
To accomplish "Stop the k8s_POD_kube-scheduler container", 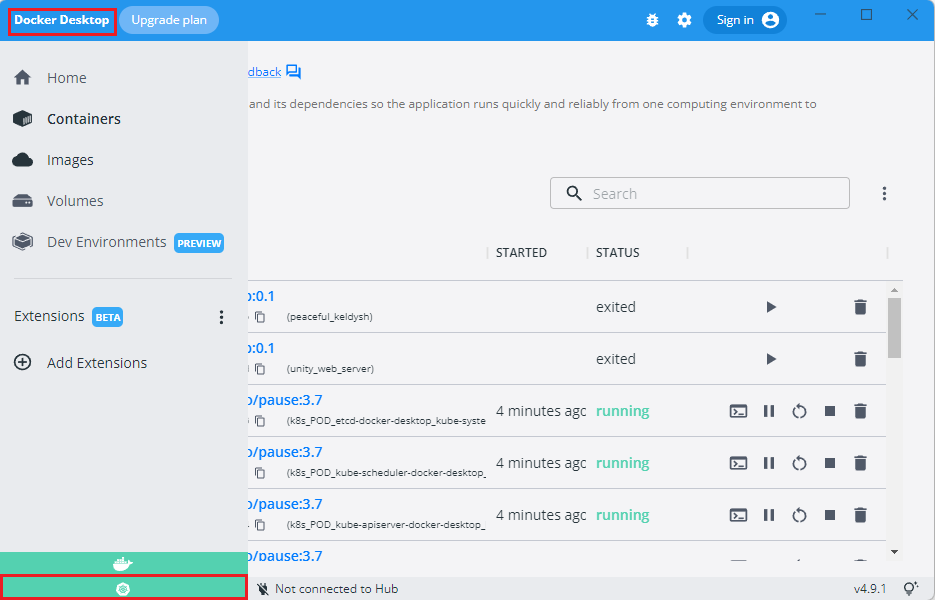I will [x=829, y=463].
